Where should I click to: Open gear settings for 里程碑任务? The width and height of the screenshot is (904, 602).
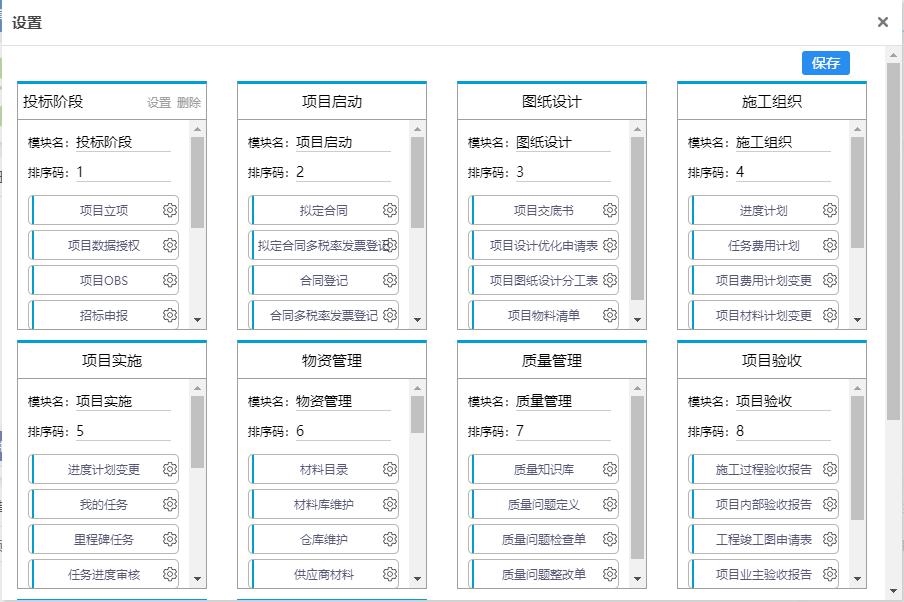(x=170, y=539)
